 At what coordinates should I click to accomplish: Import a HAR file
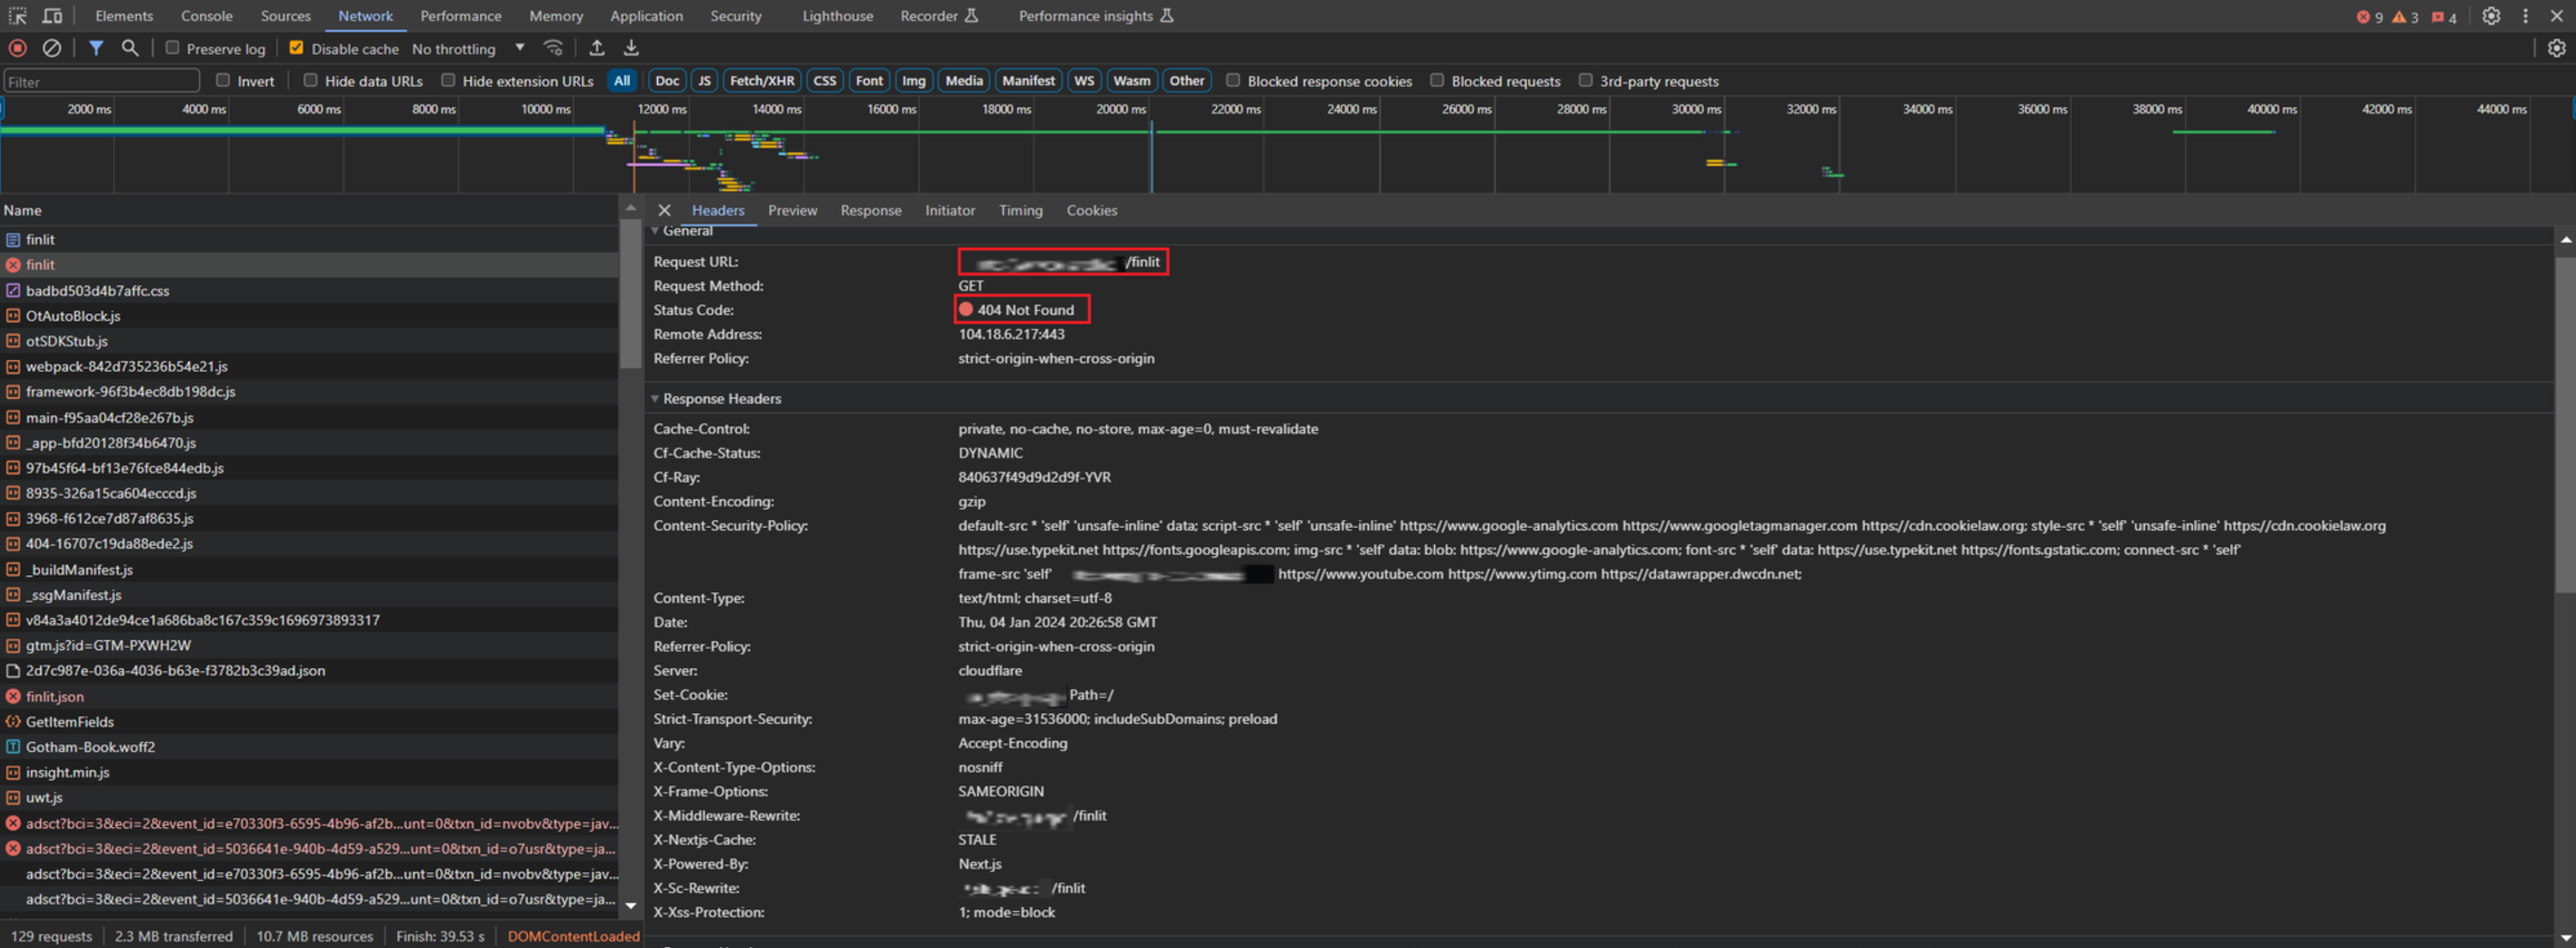tap(597, 48)
